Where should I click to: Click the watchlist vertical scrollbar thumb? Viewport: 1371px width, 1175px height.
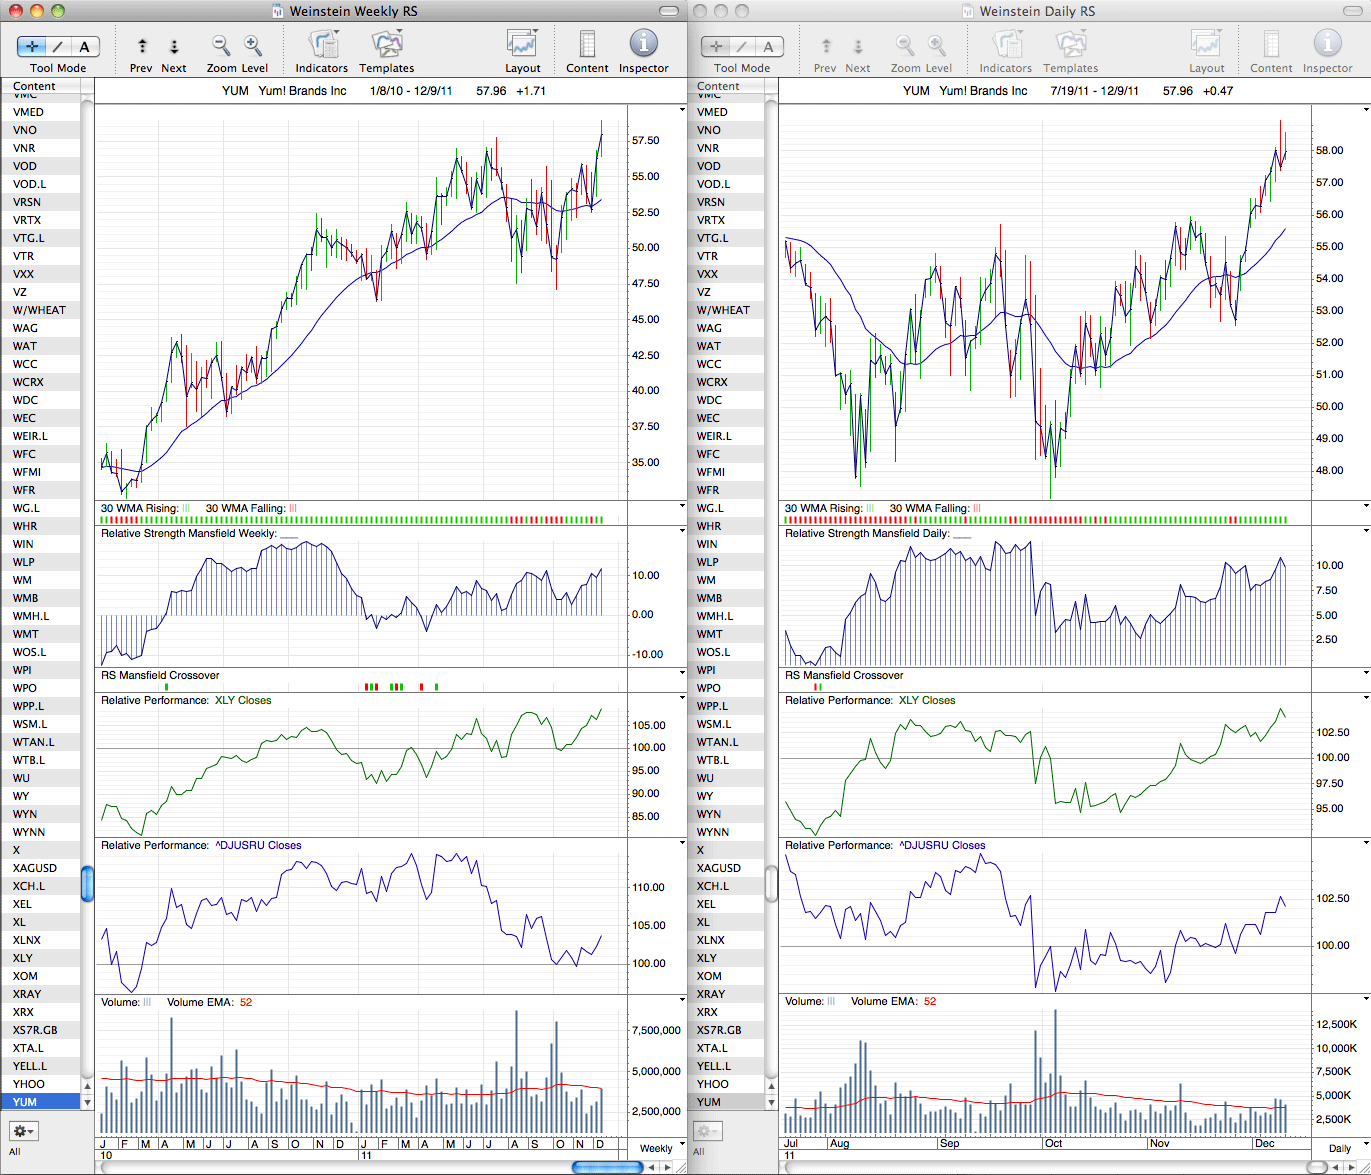click(87, 883)
